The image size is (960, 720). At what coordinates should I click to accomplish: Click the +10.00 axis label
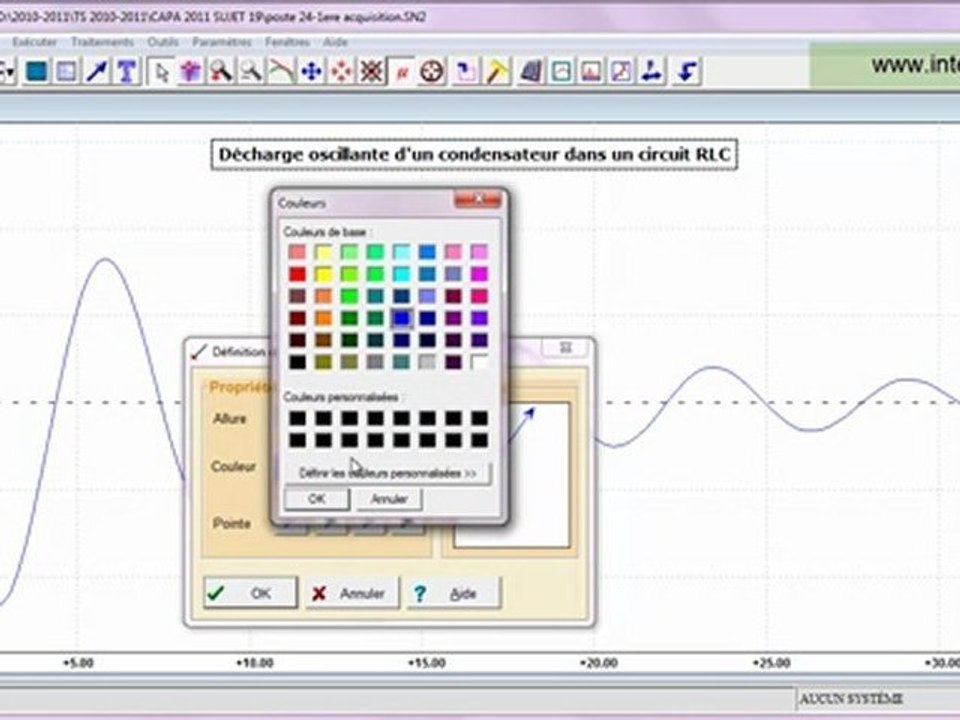[x=255, y=663]
